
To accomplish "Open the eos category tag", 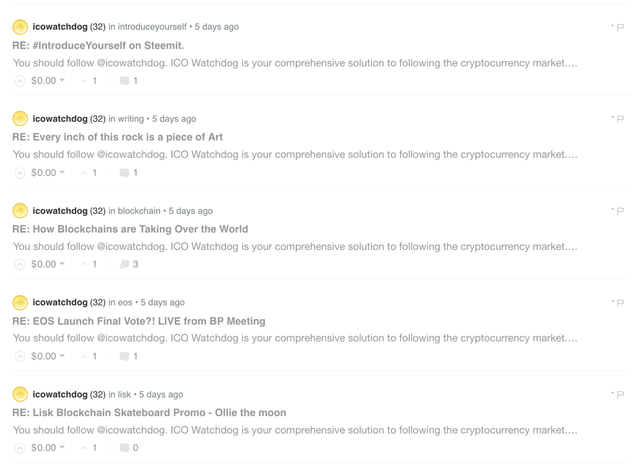I will pyautogui.click(x=127, y=303).
